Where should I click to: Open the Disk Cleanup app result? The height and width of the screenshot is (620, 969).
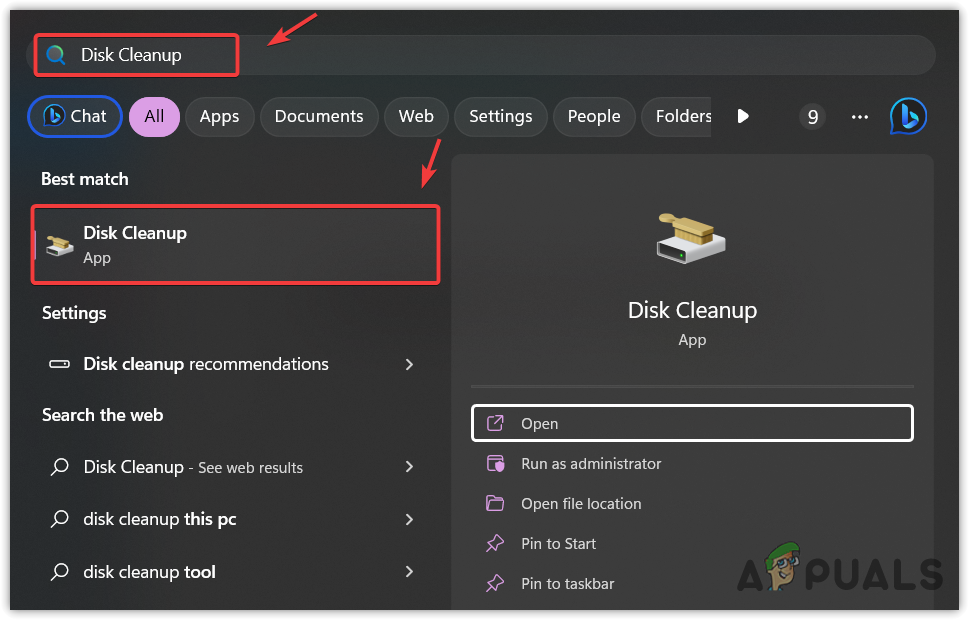pos(236,244)
